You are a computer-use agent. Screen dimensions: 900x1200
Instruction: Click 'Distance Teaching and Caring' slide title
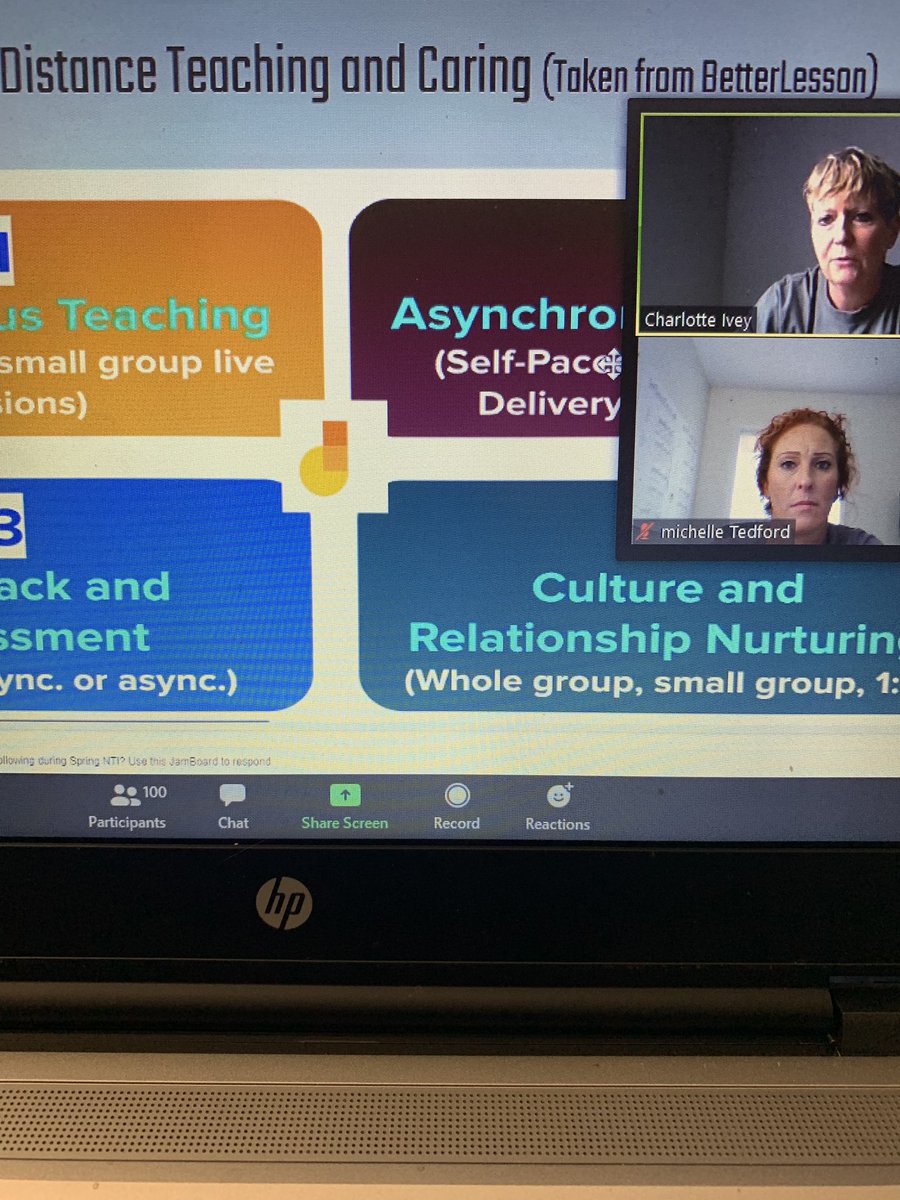tap(266, 72)
